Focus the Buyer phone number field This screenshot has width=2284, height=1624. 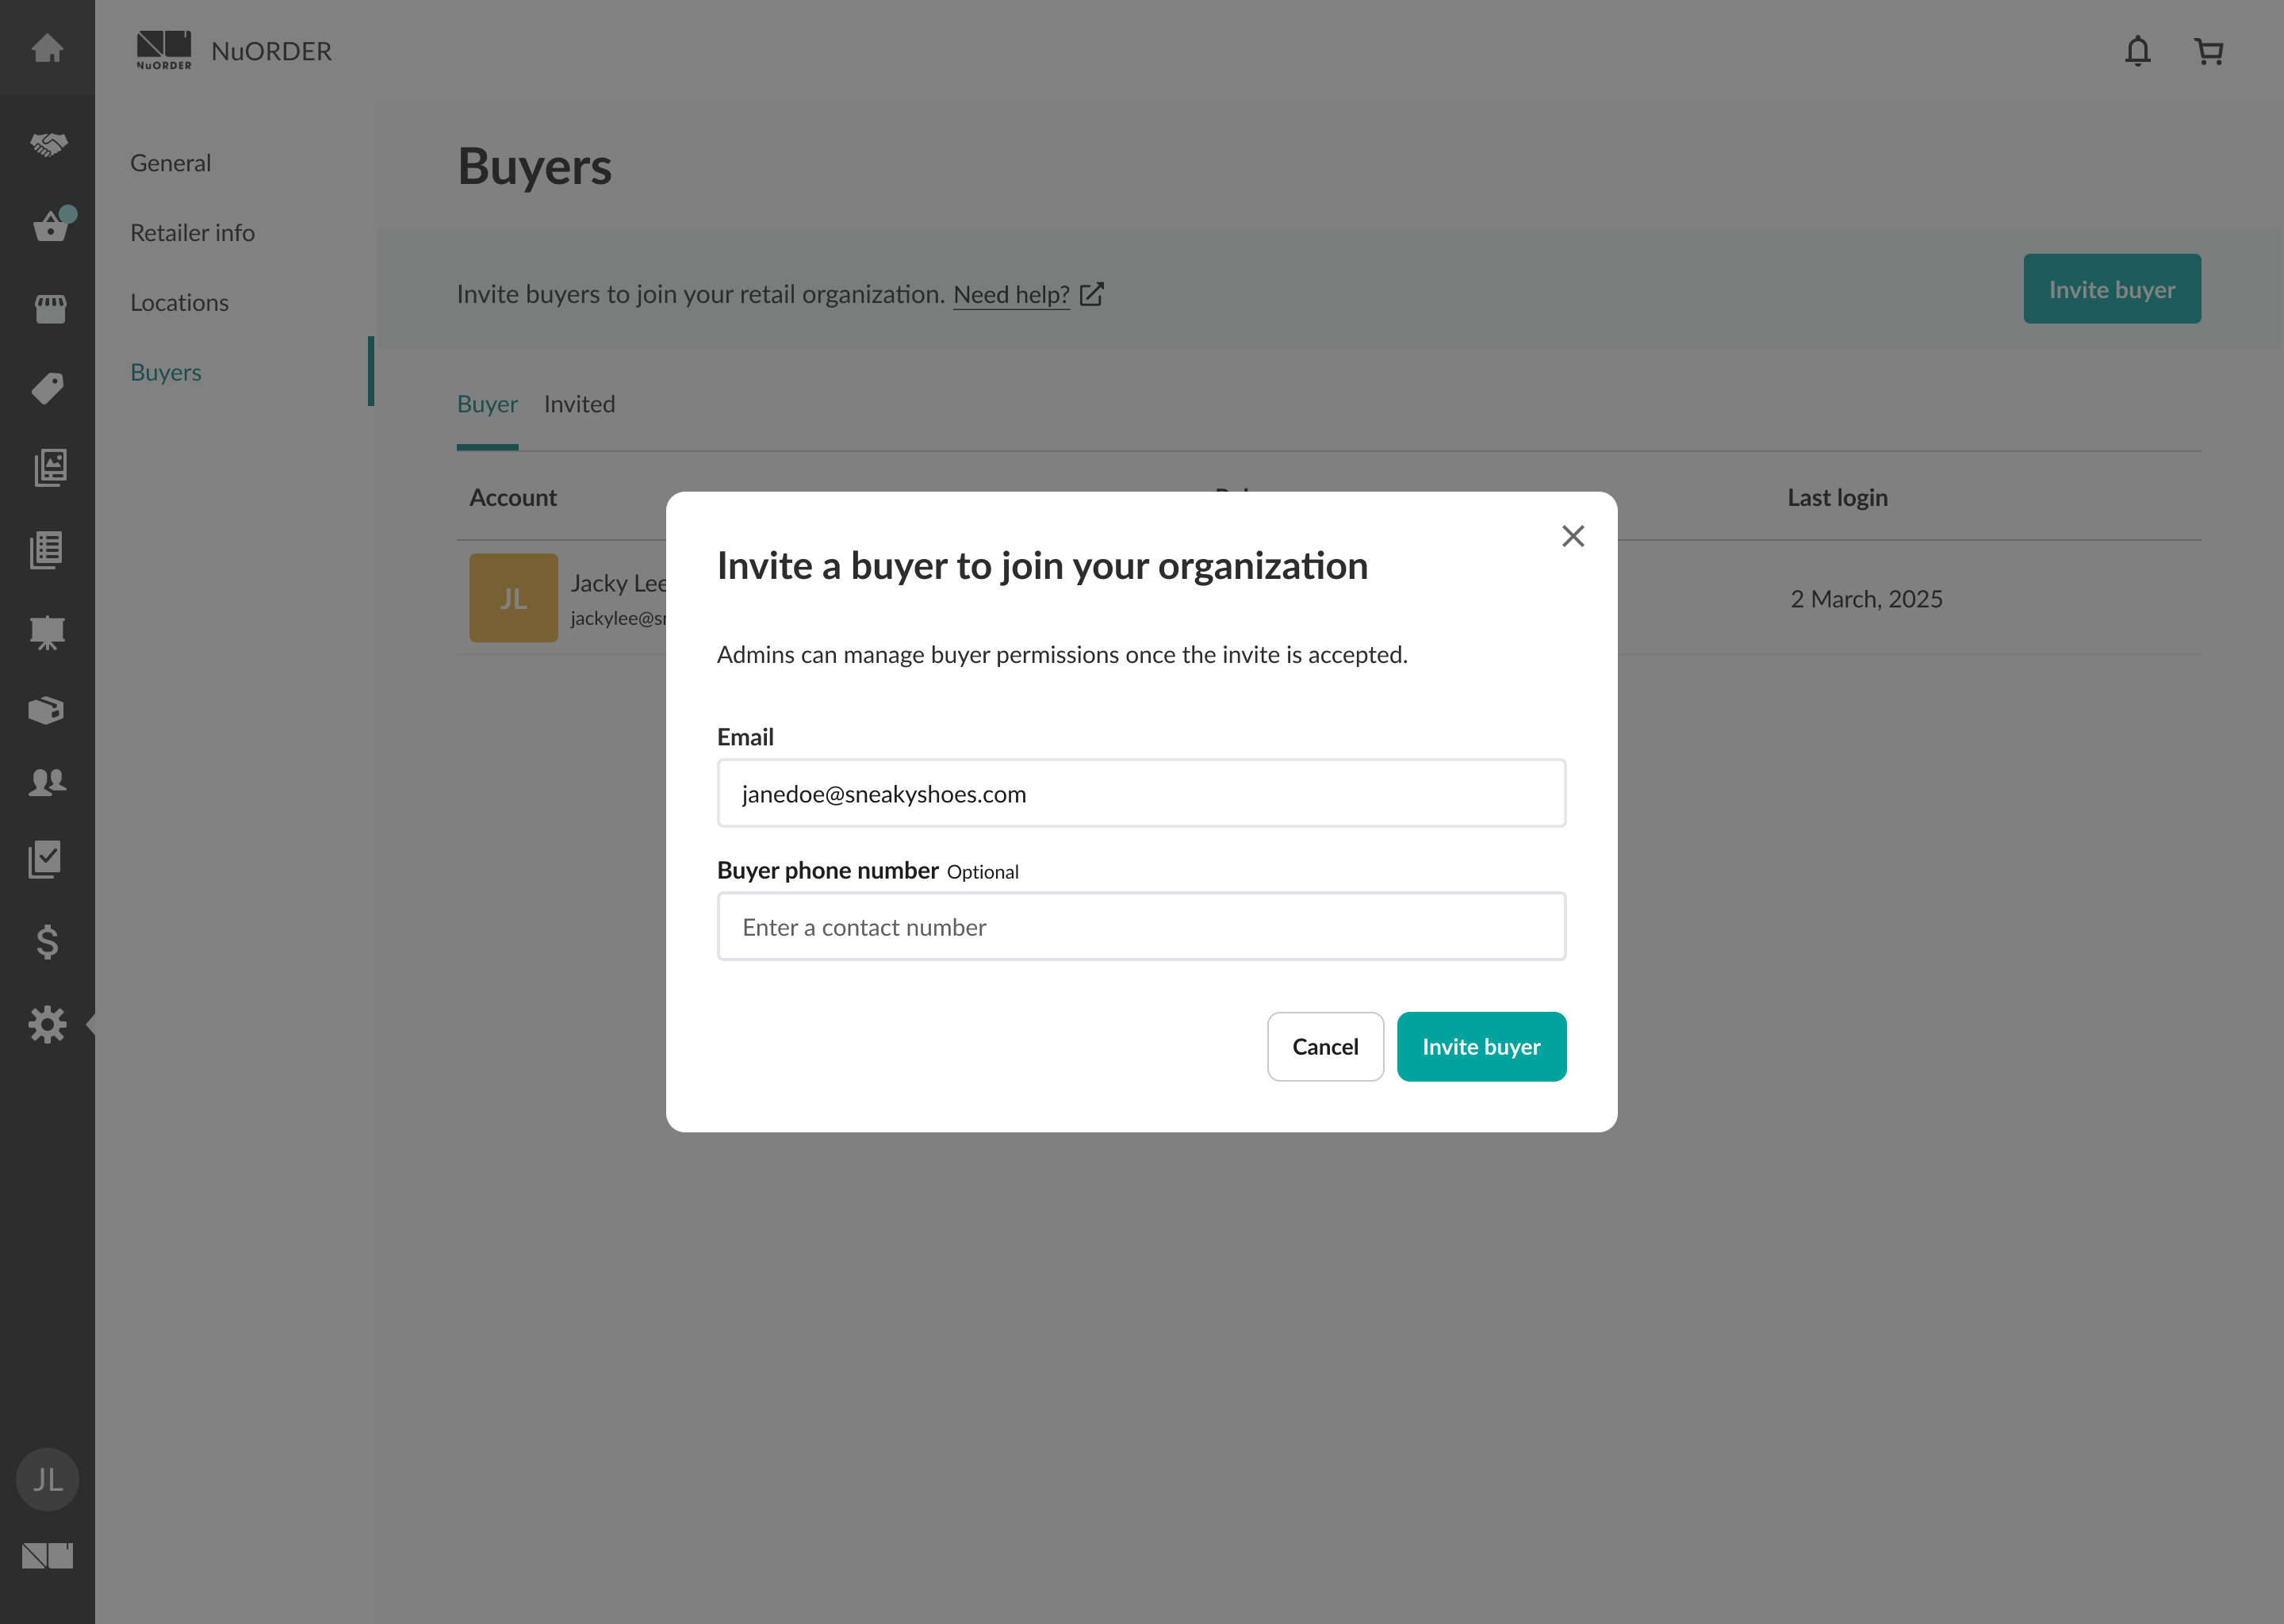[x=1141, y=927]
